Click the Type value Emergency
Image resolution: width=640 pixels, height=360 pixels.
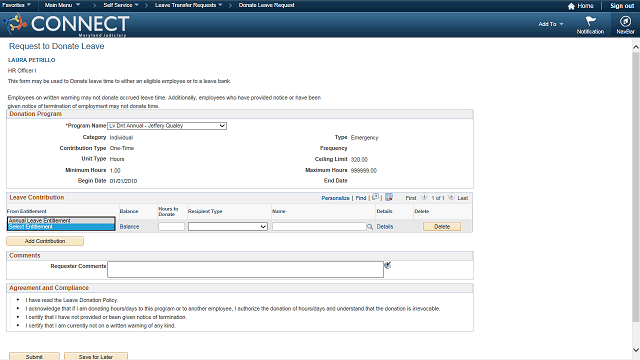tap(364, 138)
